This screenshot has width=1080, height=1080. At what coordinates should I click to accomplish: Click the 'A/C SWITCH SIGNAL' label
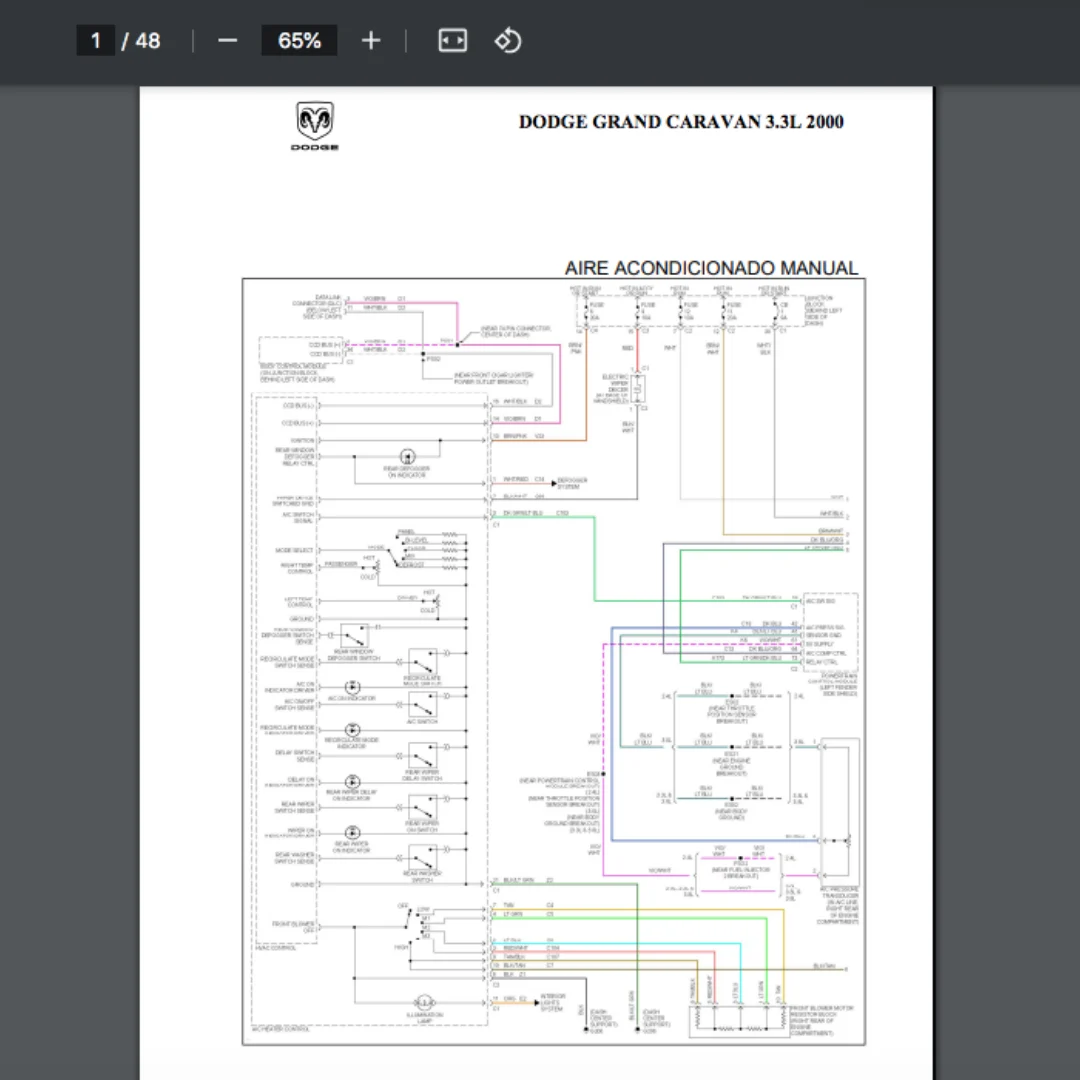[x=298, y=517]
